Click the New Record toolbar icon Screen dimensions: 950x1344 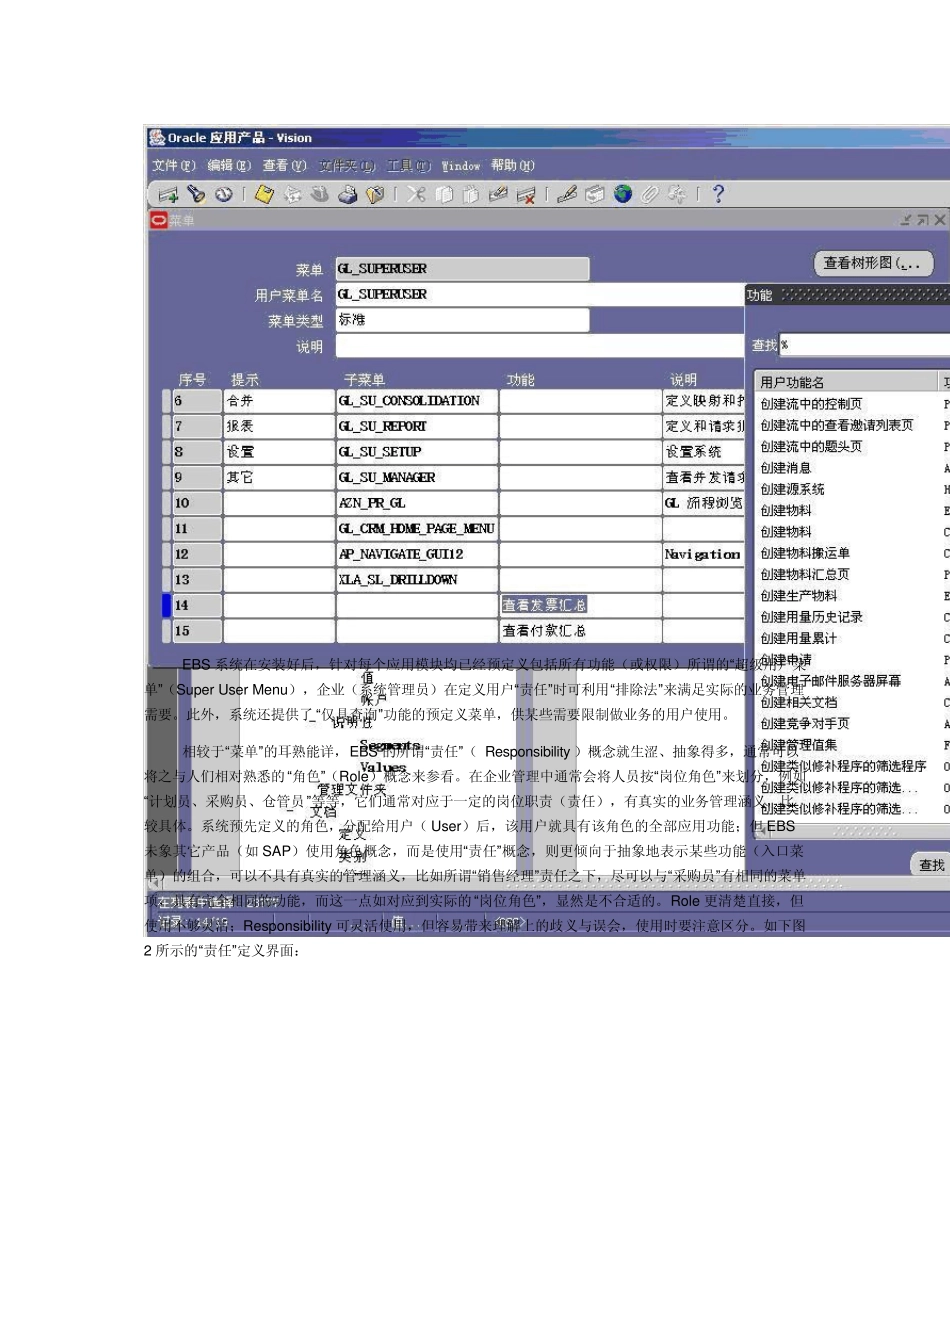tap(168, 194)
